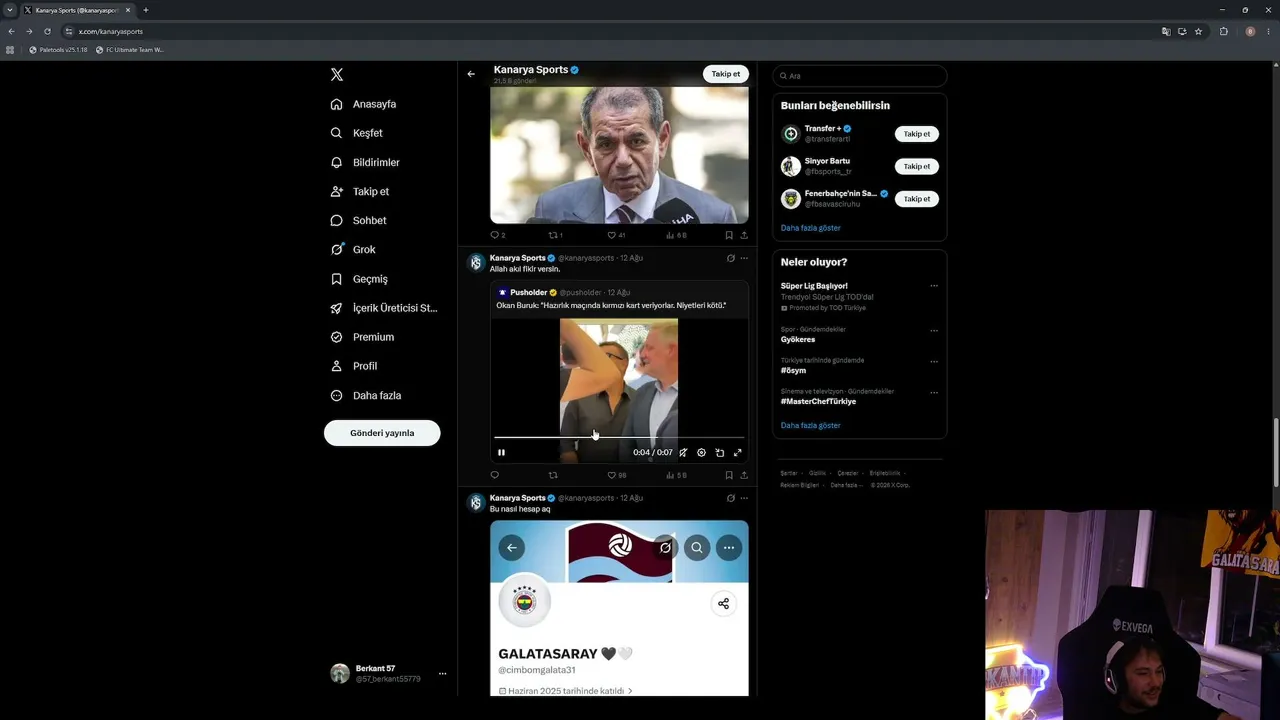
Task: Open options for Gyökeres trend
Action: click(934, 330)
